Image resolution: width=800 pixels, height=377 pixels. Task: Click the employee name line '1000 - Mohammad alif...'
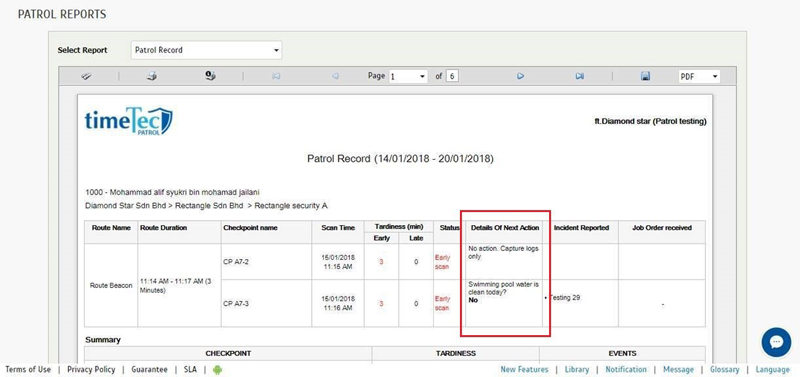pos(172,192)
